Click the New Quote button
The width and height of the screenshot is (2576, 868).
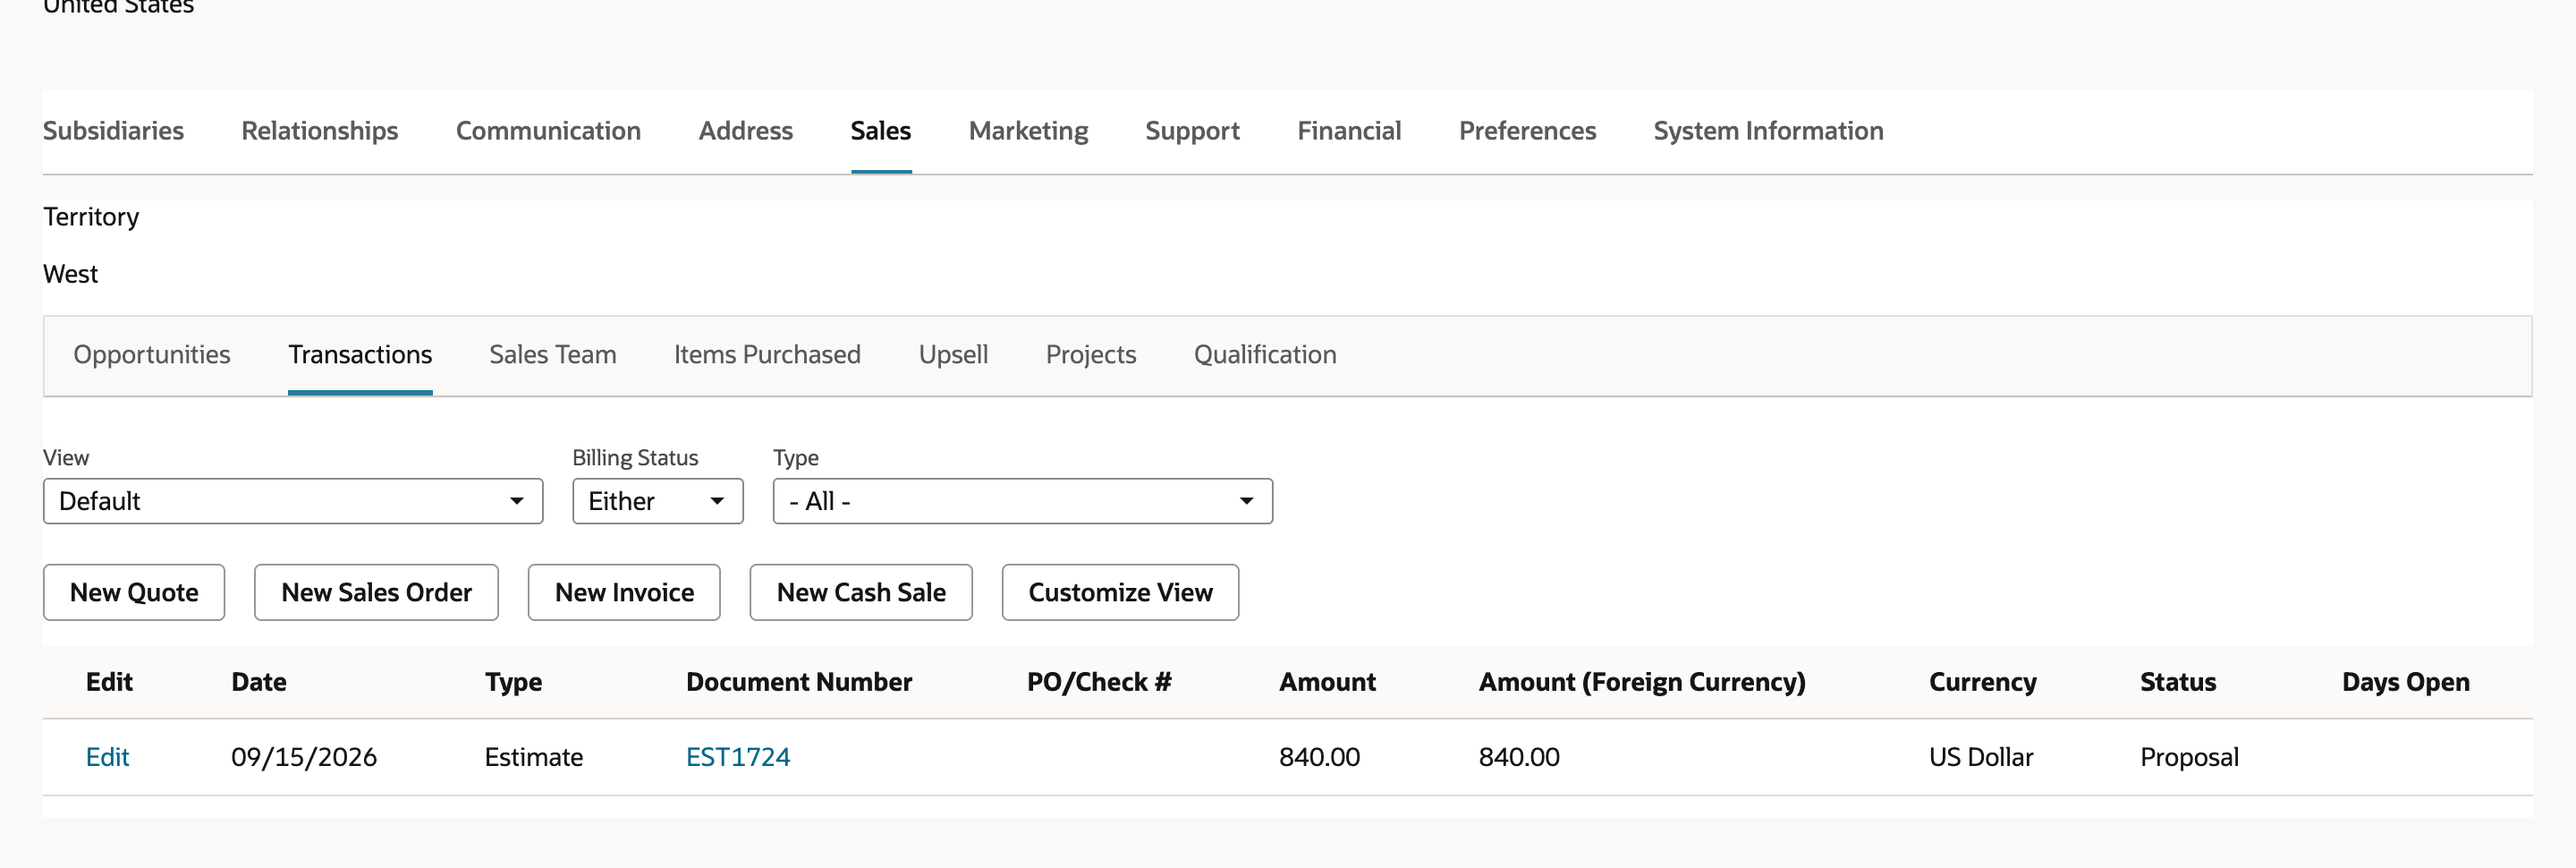(x=134, y=593)
